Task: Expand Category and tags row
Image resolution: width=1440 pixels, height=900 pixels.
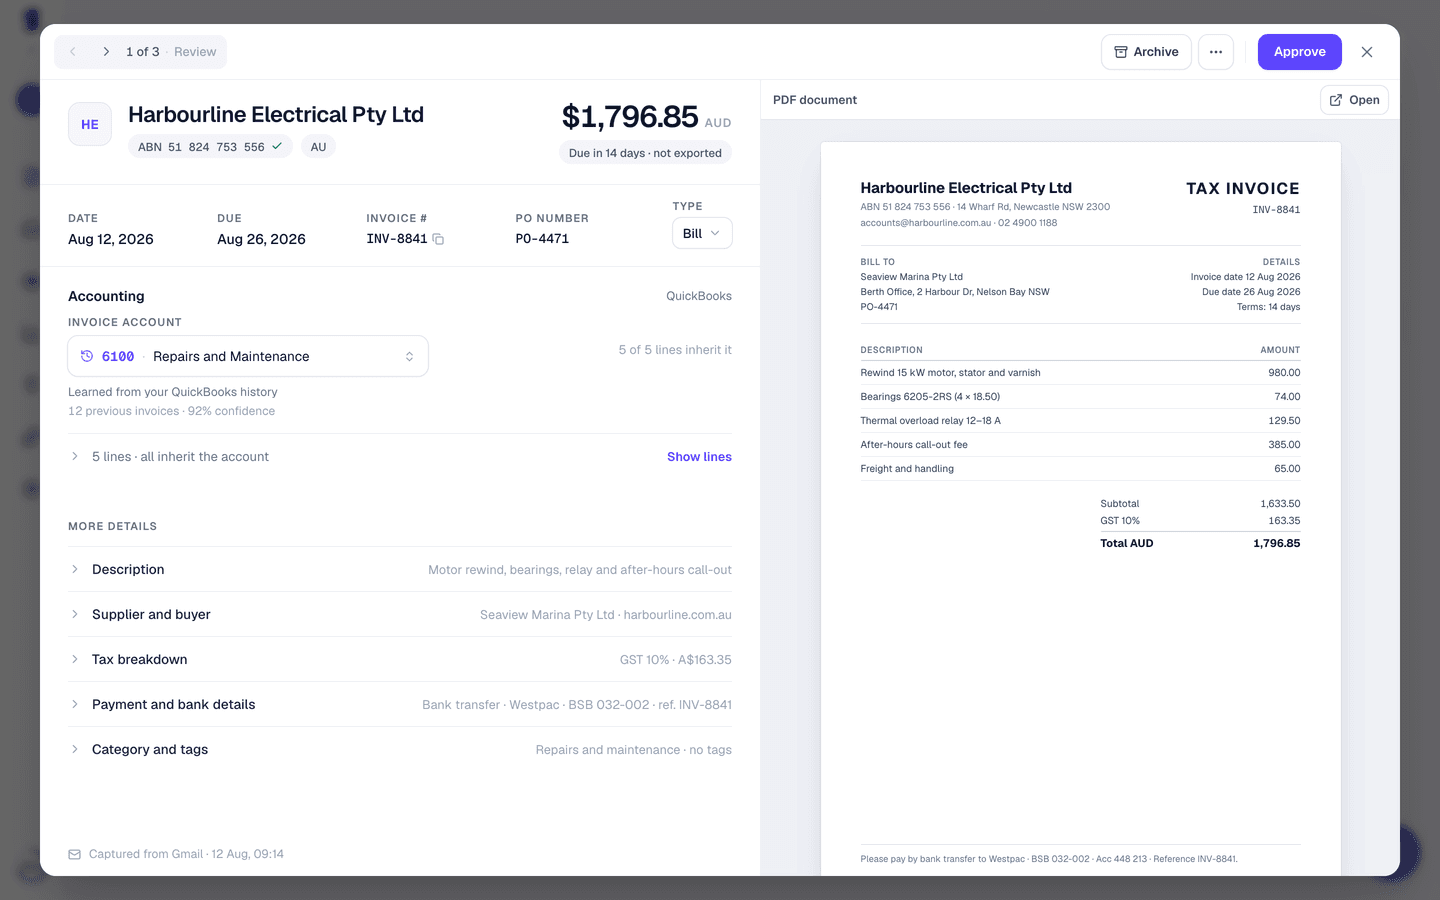Action: pos(400,750)
